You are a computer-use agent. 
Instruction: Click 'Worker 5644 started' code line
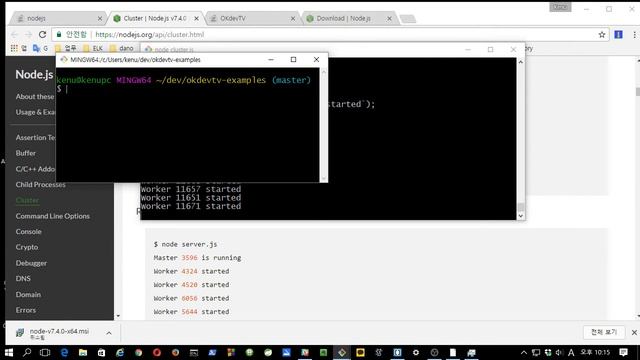[191, 311]
